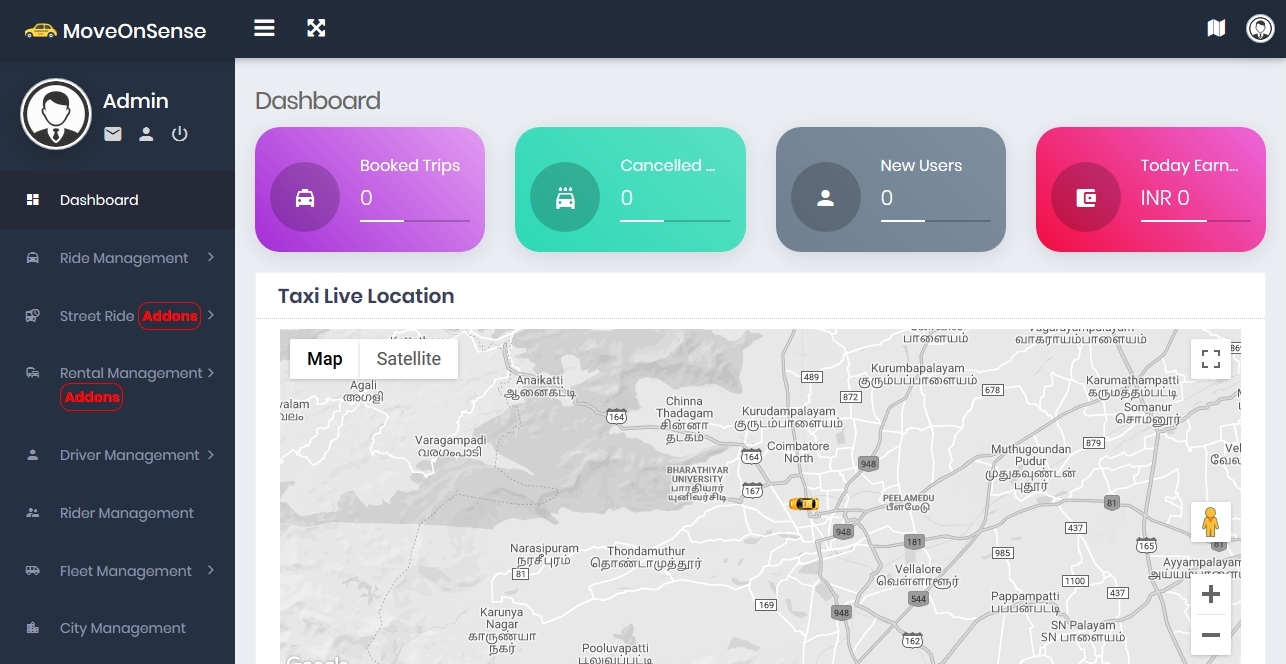The image size is (1286, 664).
Task: Click the Coimbatore North label on map
Action: 798,452
